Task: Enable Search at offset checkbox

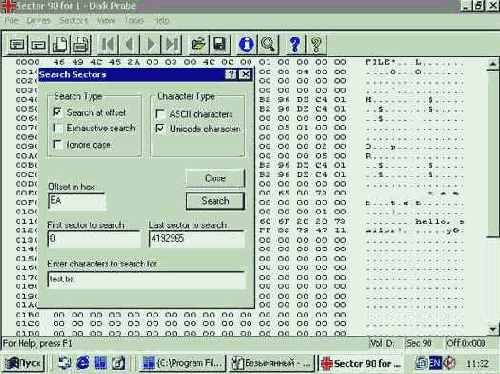Action: [58, 112]
